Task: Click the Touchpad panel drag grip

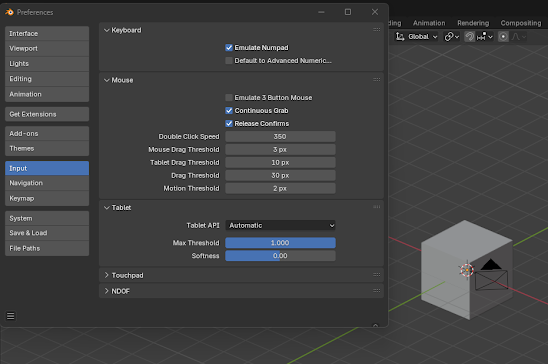Action: (x=376, y=275)
